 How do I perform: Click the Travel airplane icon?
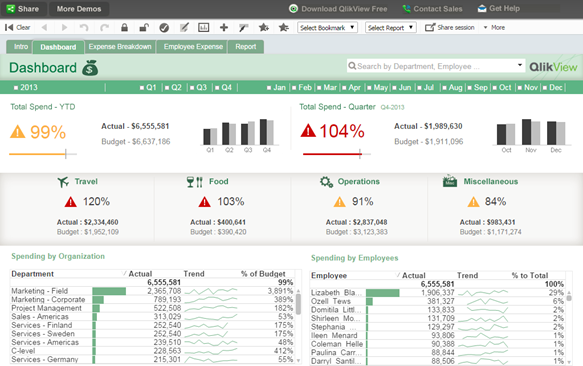63,182
